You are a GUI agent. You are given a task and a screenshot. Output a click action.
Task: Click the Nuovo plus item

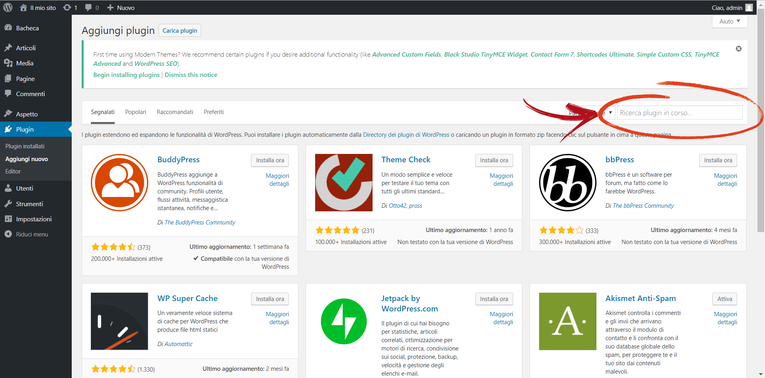point(121,8)
